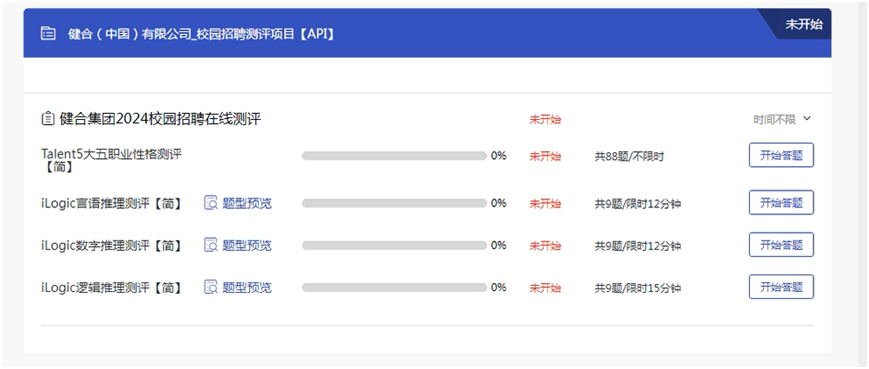Screen dimensions: 869x369
Task: Open 题型预览 link for 逻辑推理测评
Action: (247, 288)
